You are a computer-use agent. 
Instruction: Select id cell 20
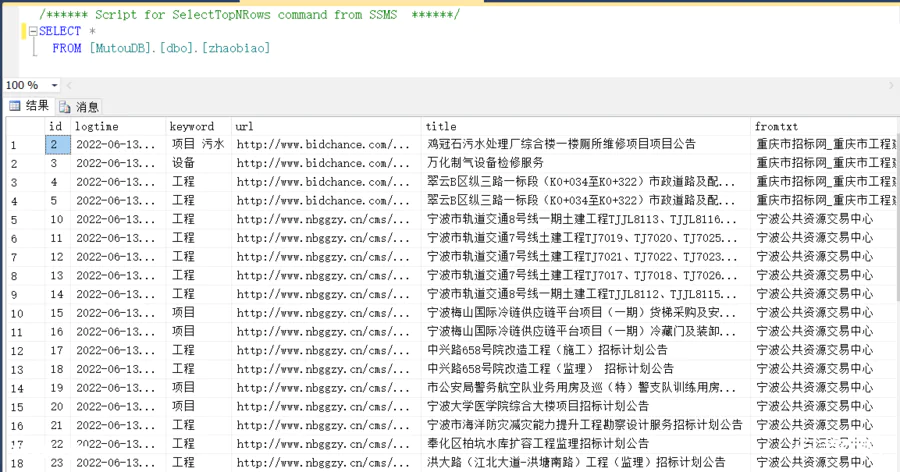pyautogui.click(x=57, y=407)
